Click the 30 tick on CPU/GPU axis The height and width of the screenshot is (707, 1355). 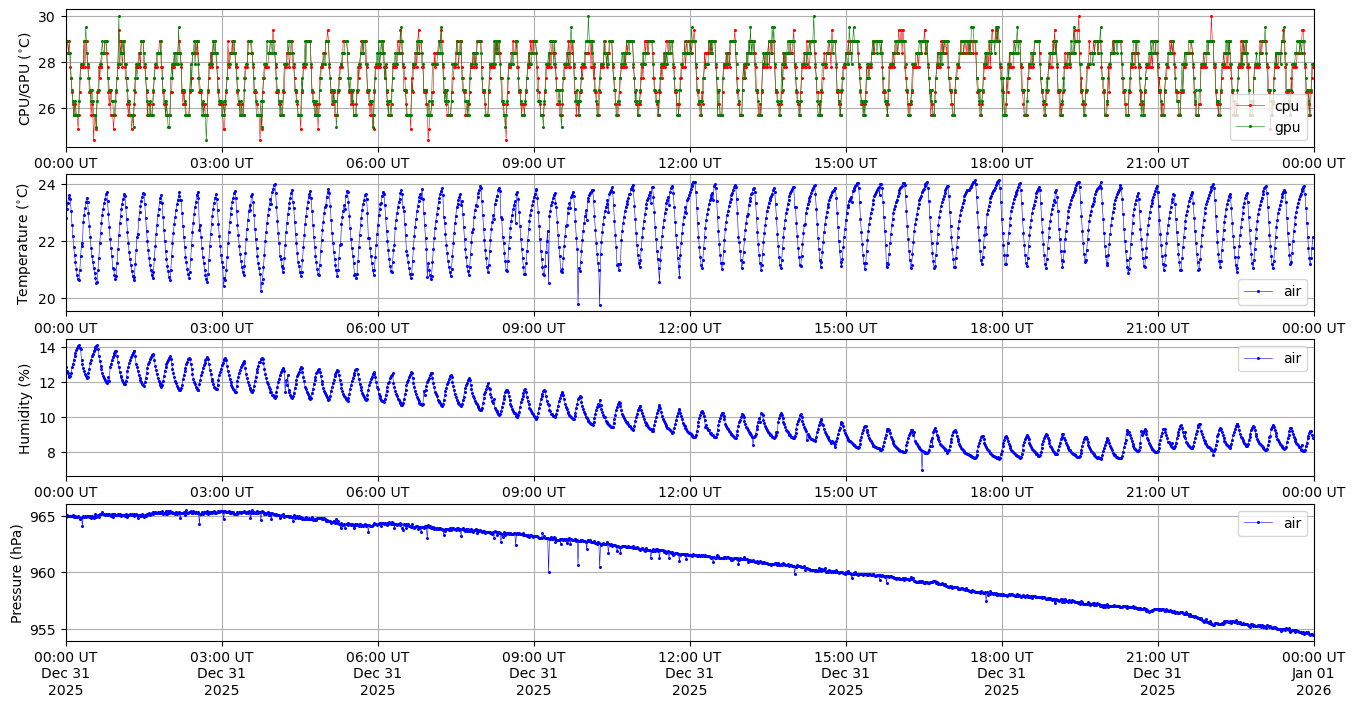tap(46, 16)
